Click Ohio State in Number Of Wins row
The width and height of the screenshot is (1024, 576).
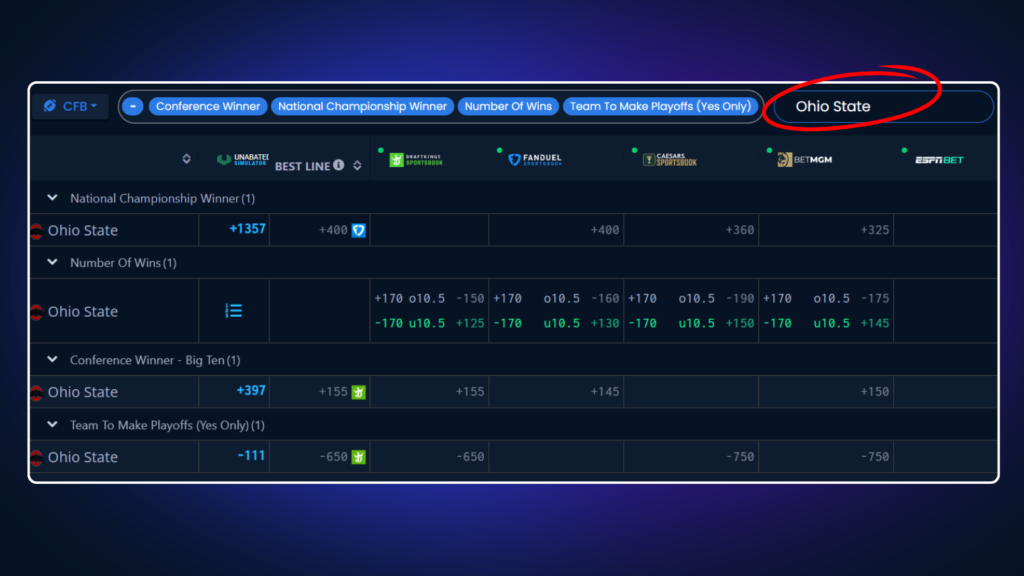coord(82,312)
